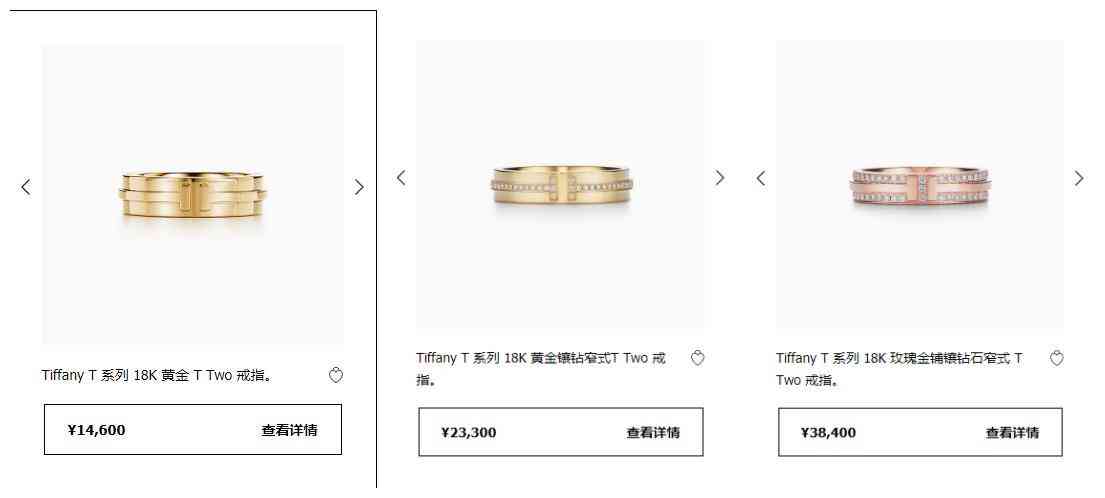Show previous image of ¥23,300 diamond ring

(401, 178)
